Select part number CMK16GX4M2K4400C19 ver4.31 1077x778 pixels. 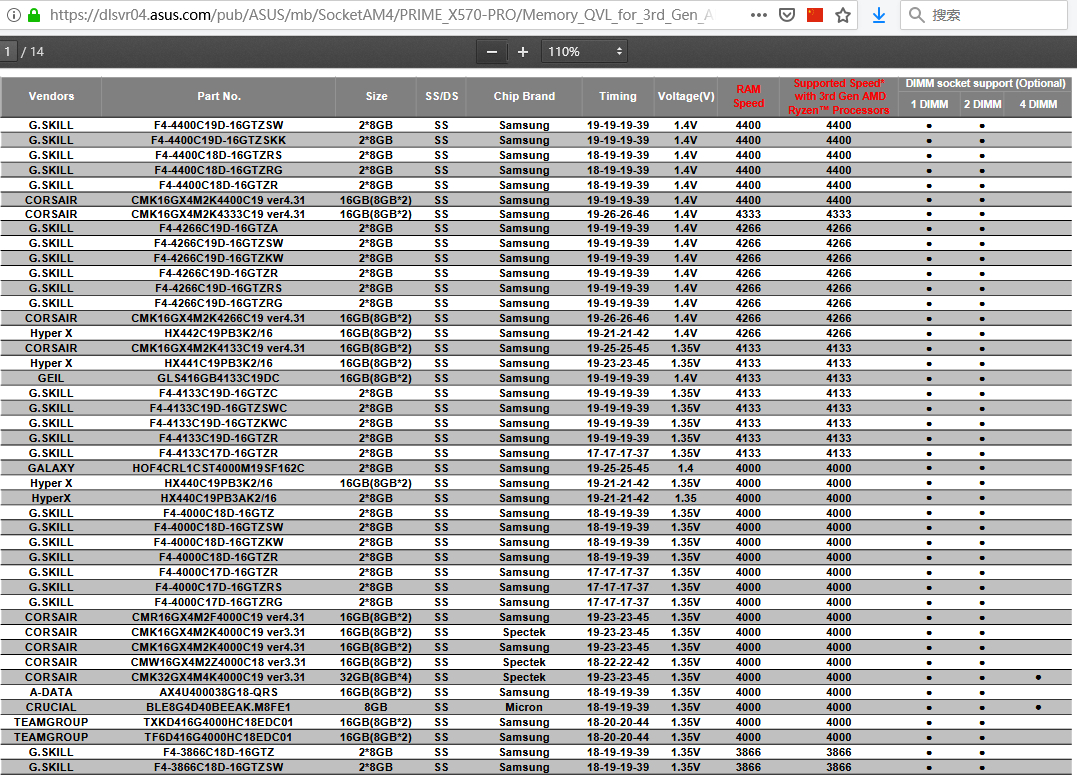[x=218, y=200]
